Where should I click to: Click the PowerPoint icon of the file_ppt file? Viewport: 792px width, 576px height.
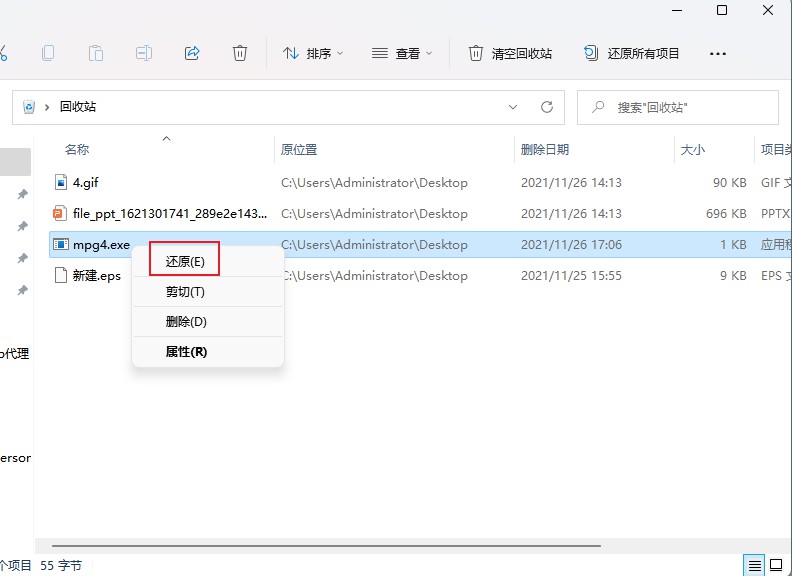(x=60, y=214)
